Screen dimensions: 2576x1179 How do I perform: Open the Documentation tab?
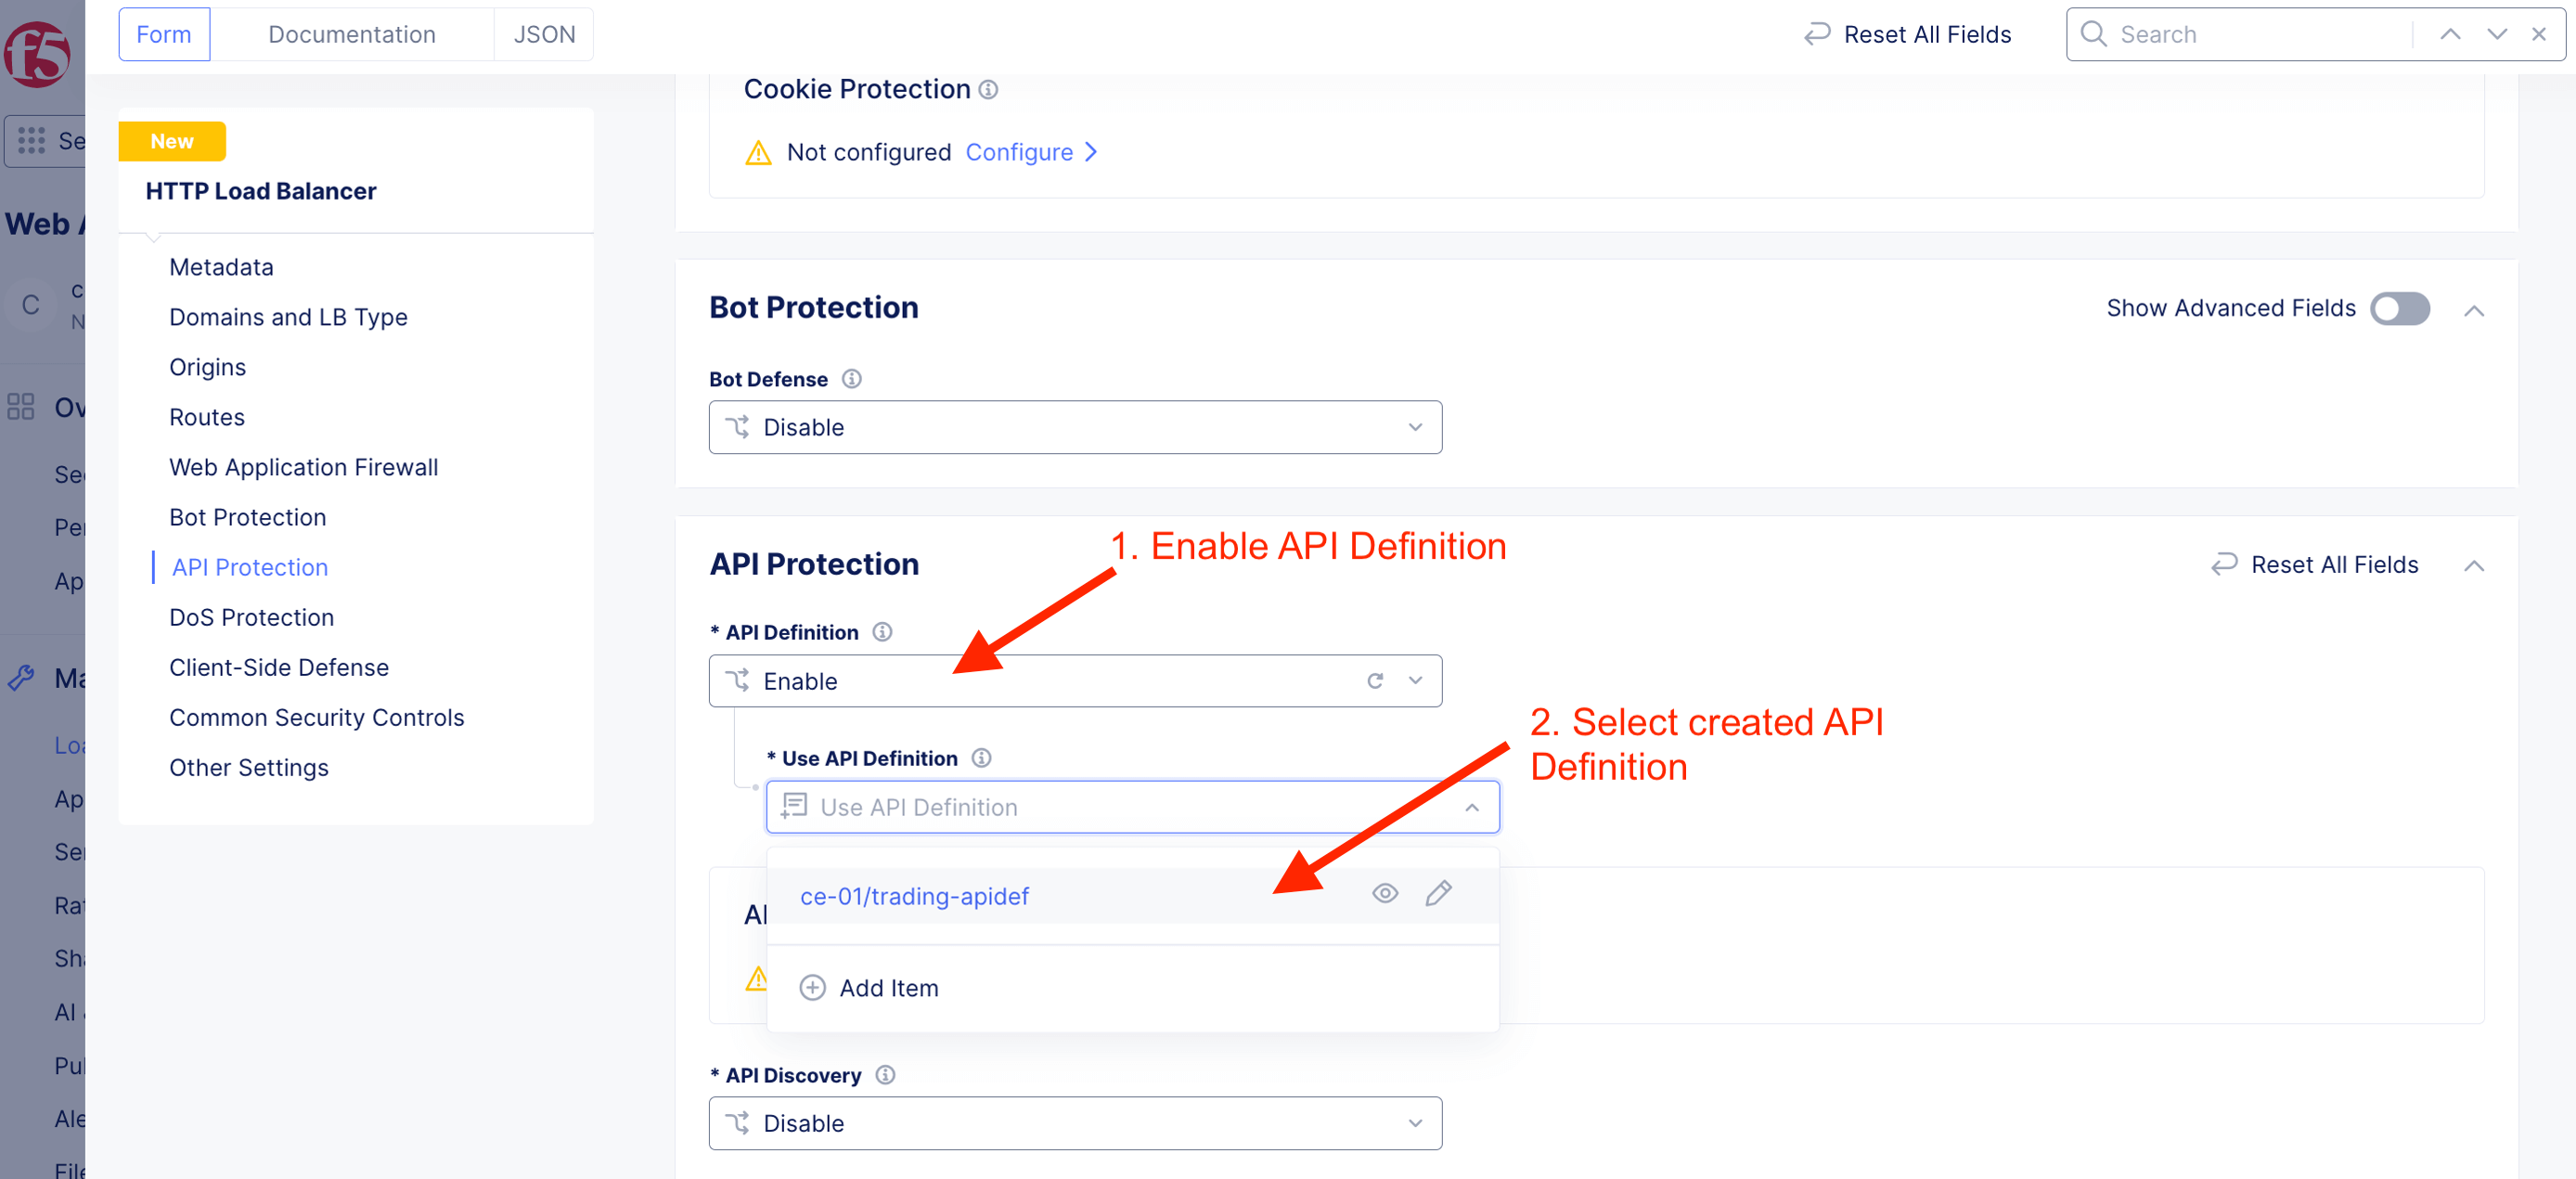tap(352, 34)
